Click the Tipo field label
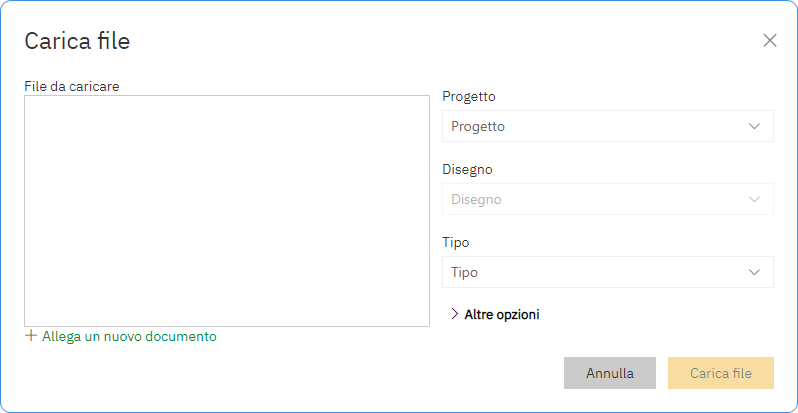 pyautogui.click(x=456, y=242)
